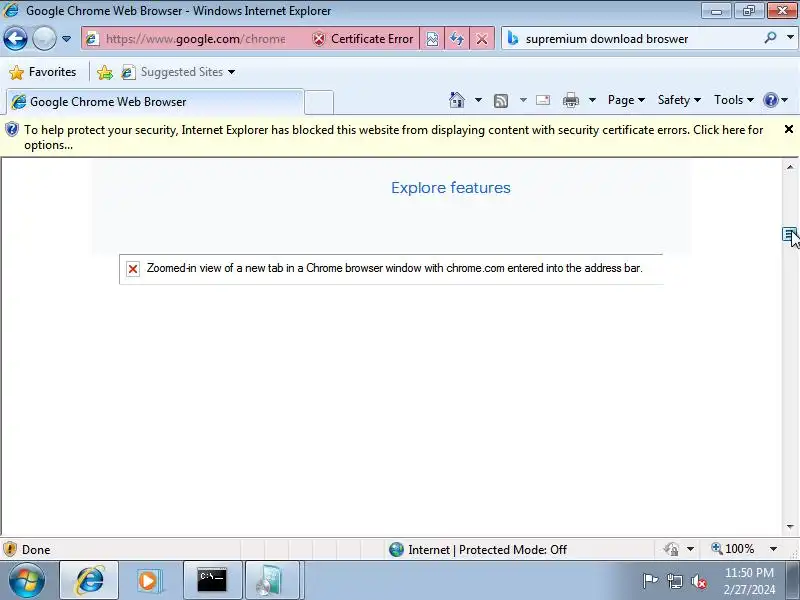Expand the Print options dropdown arrow

coord(592,100)
